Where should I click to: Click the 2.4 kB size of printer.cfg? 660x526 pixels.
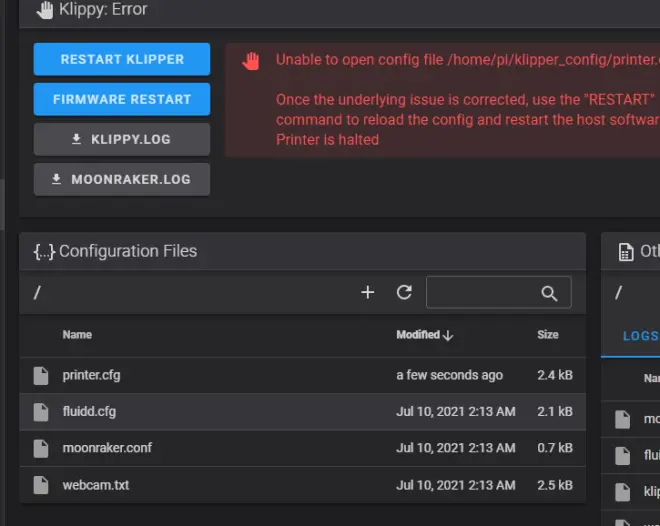[555, 375]
